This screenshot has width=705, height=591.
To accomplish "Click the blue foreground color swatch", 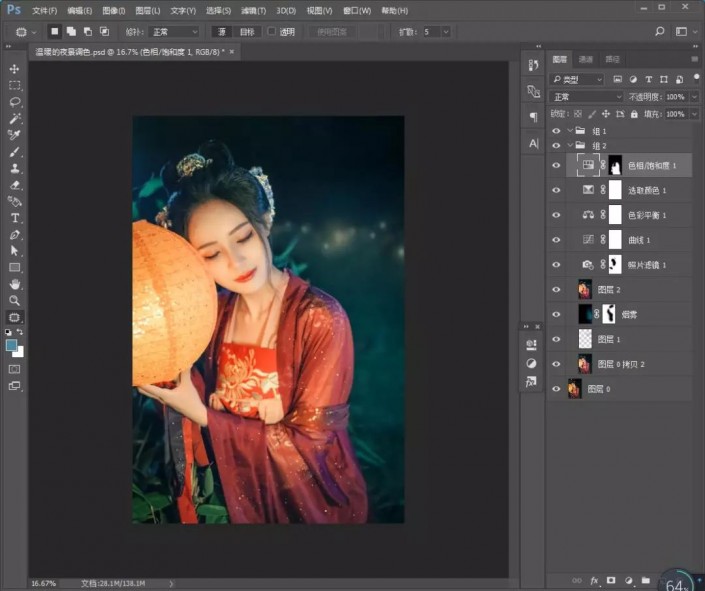I will [11, 345].
